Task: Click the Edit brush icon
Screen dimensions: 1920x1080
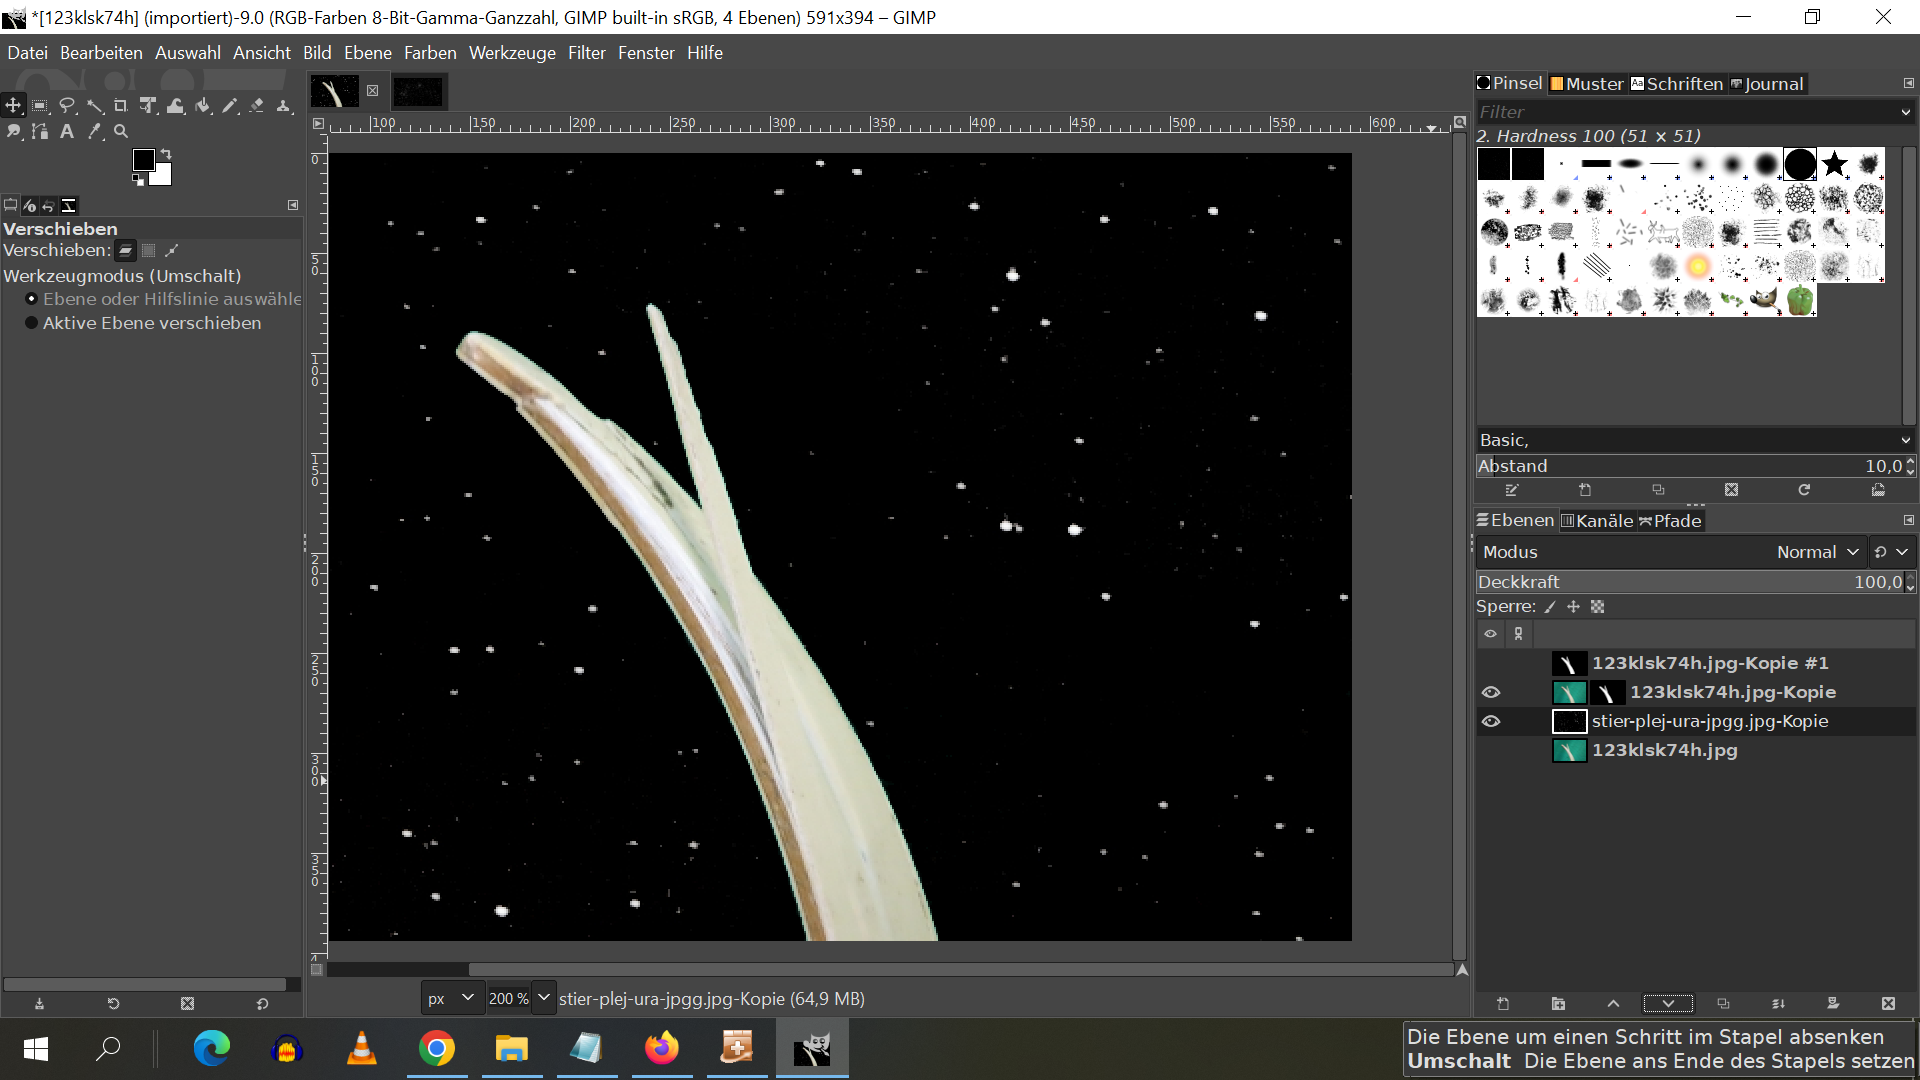Action: (1512, 490)
